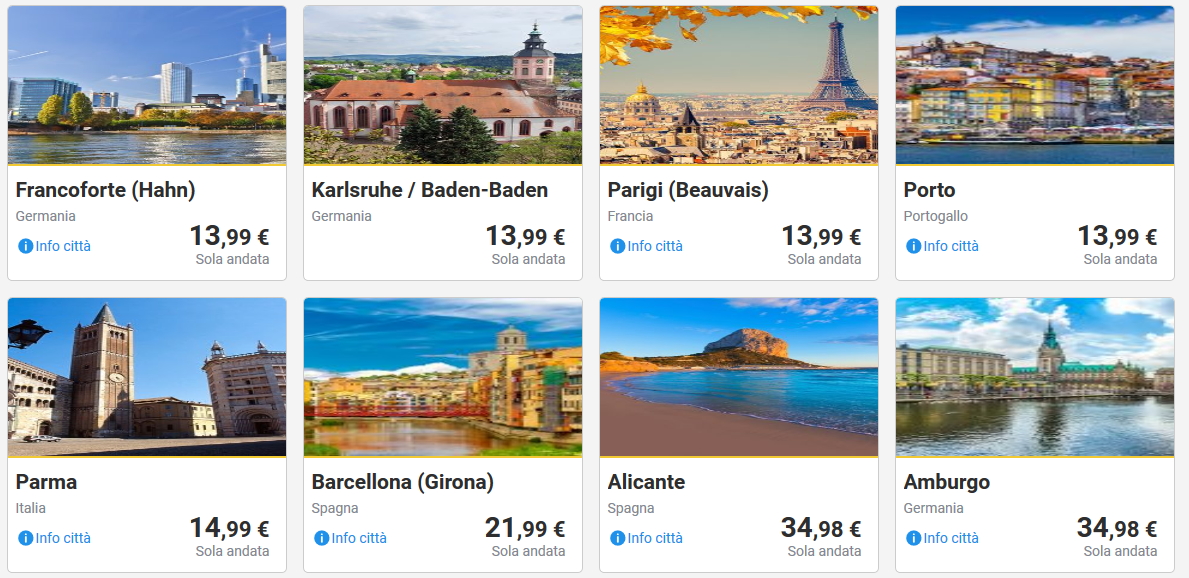Open Info città link for Alicante
Image resolution: width=1189 pixels, height=578 pixels.
(x=655, y=538)
